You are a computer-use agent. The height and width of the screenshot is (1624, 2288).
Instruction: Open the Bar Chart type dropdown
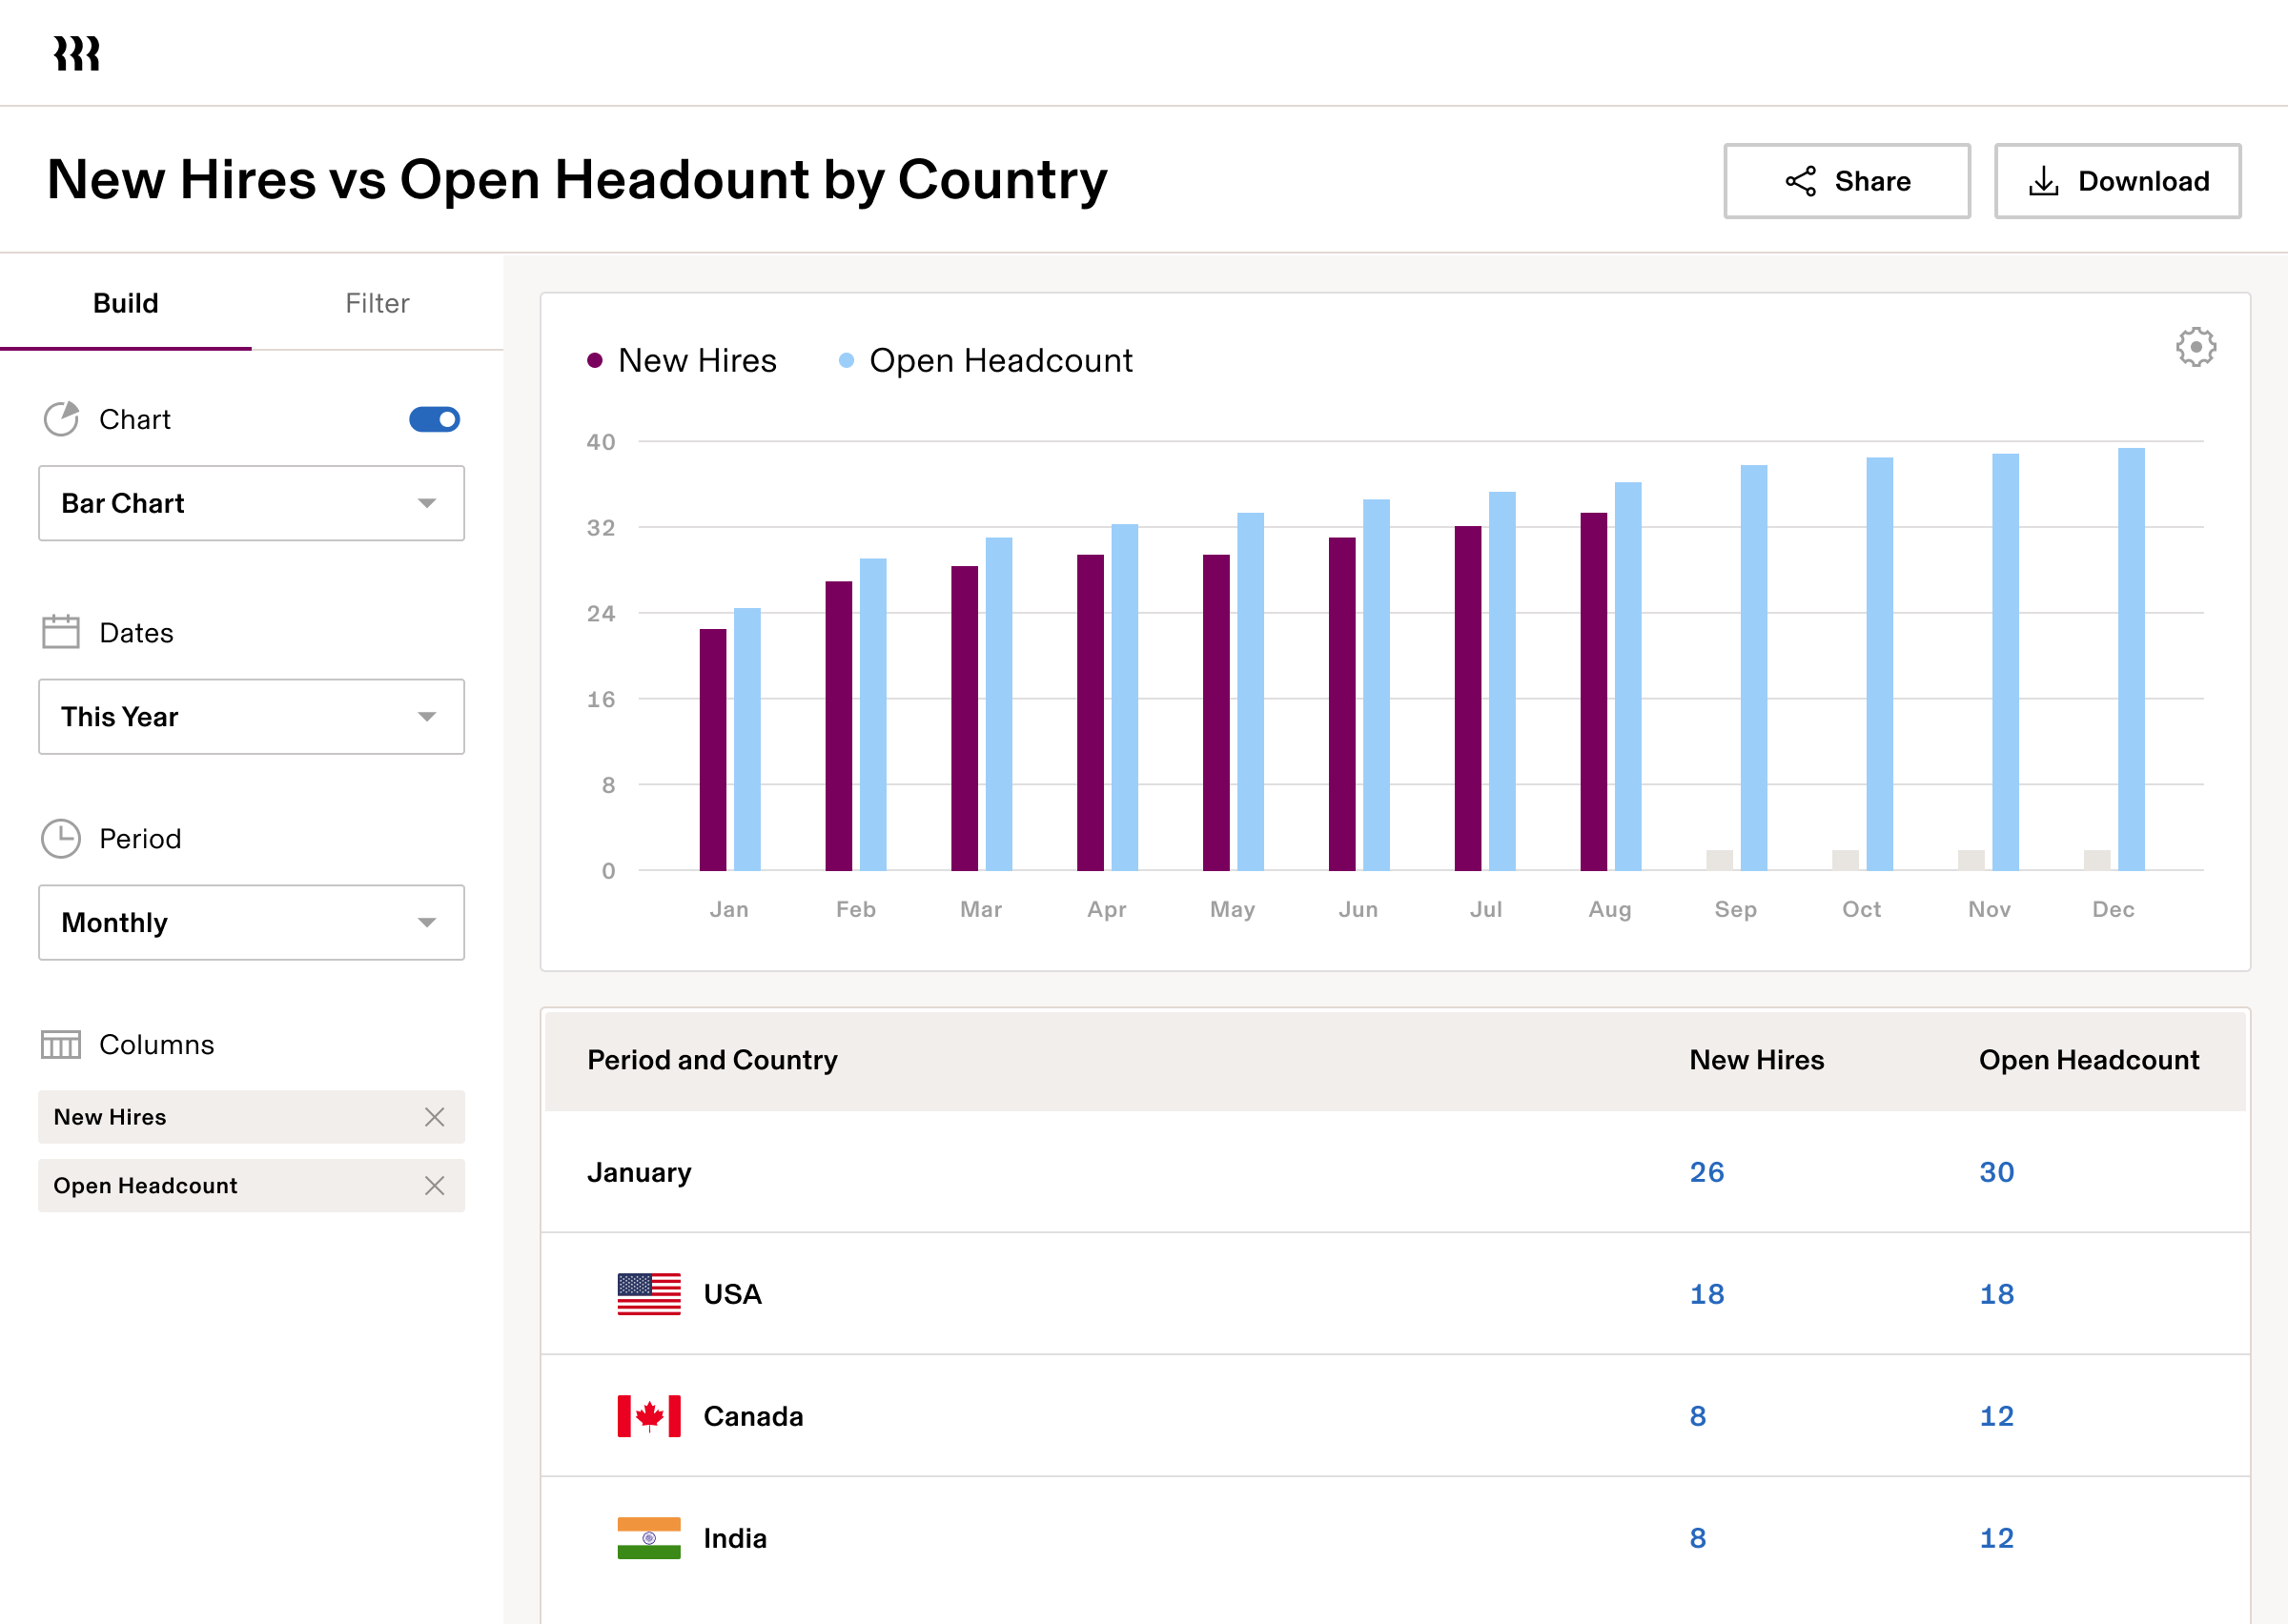point(251,503)
